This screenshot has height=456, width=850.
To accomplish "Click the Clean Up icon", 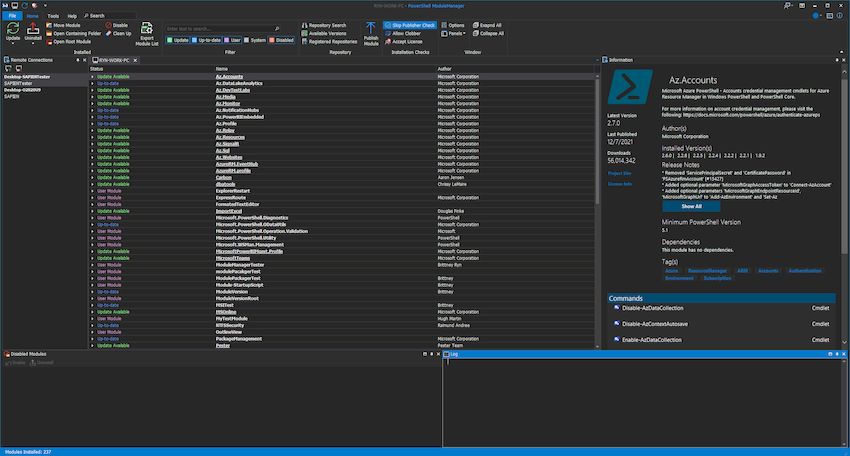I will point(106,33).
